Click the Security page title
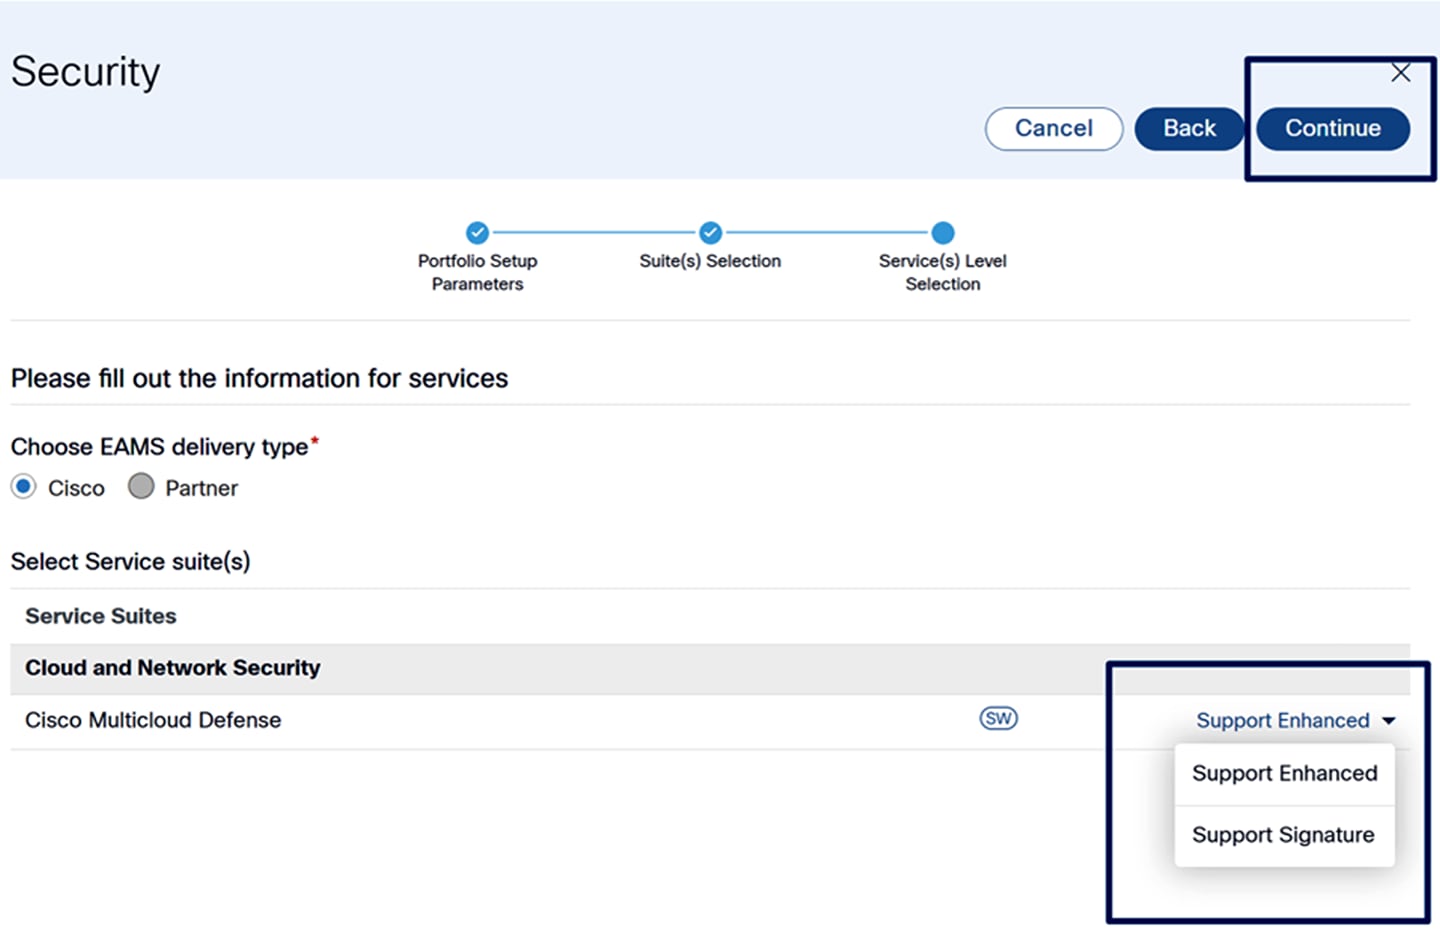The height and width of the screenshot is (952, 1440). point(86,72)
